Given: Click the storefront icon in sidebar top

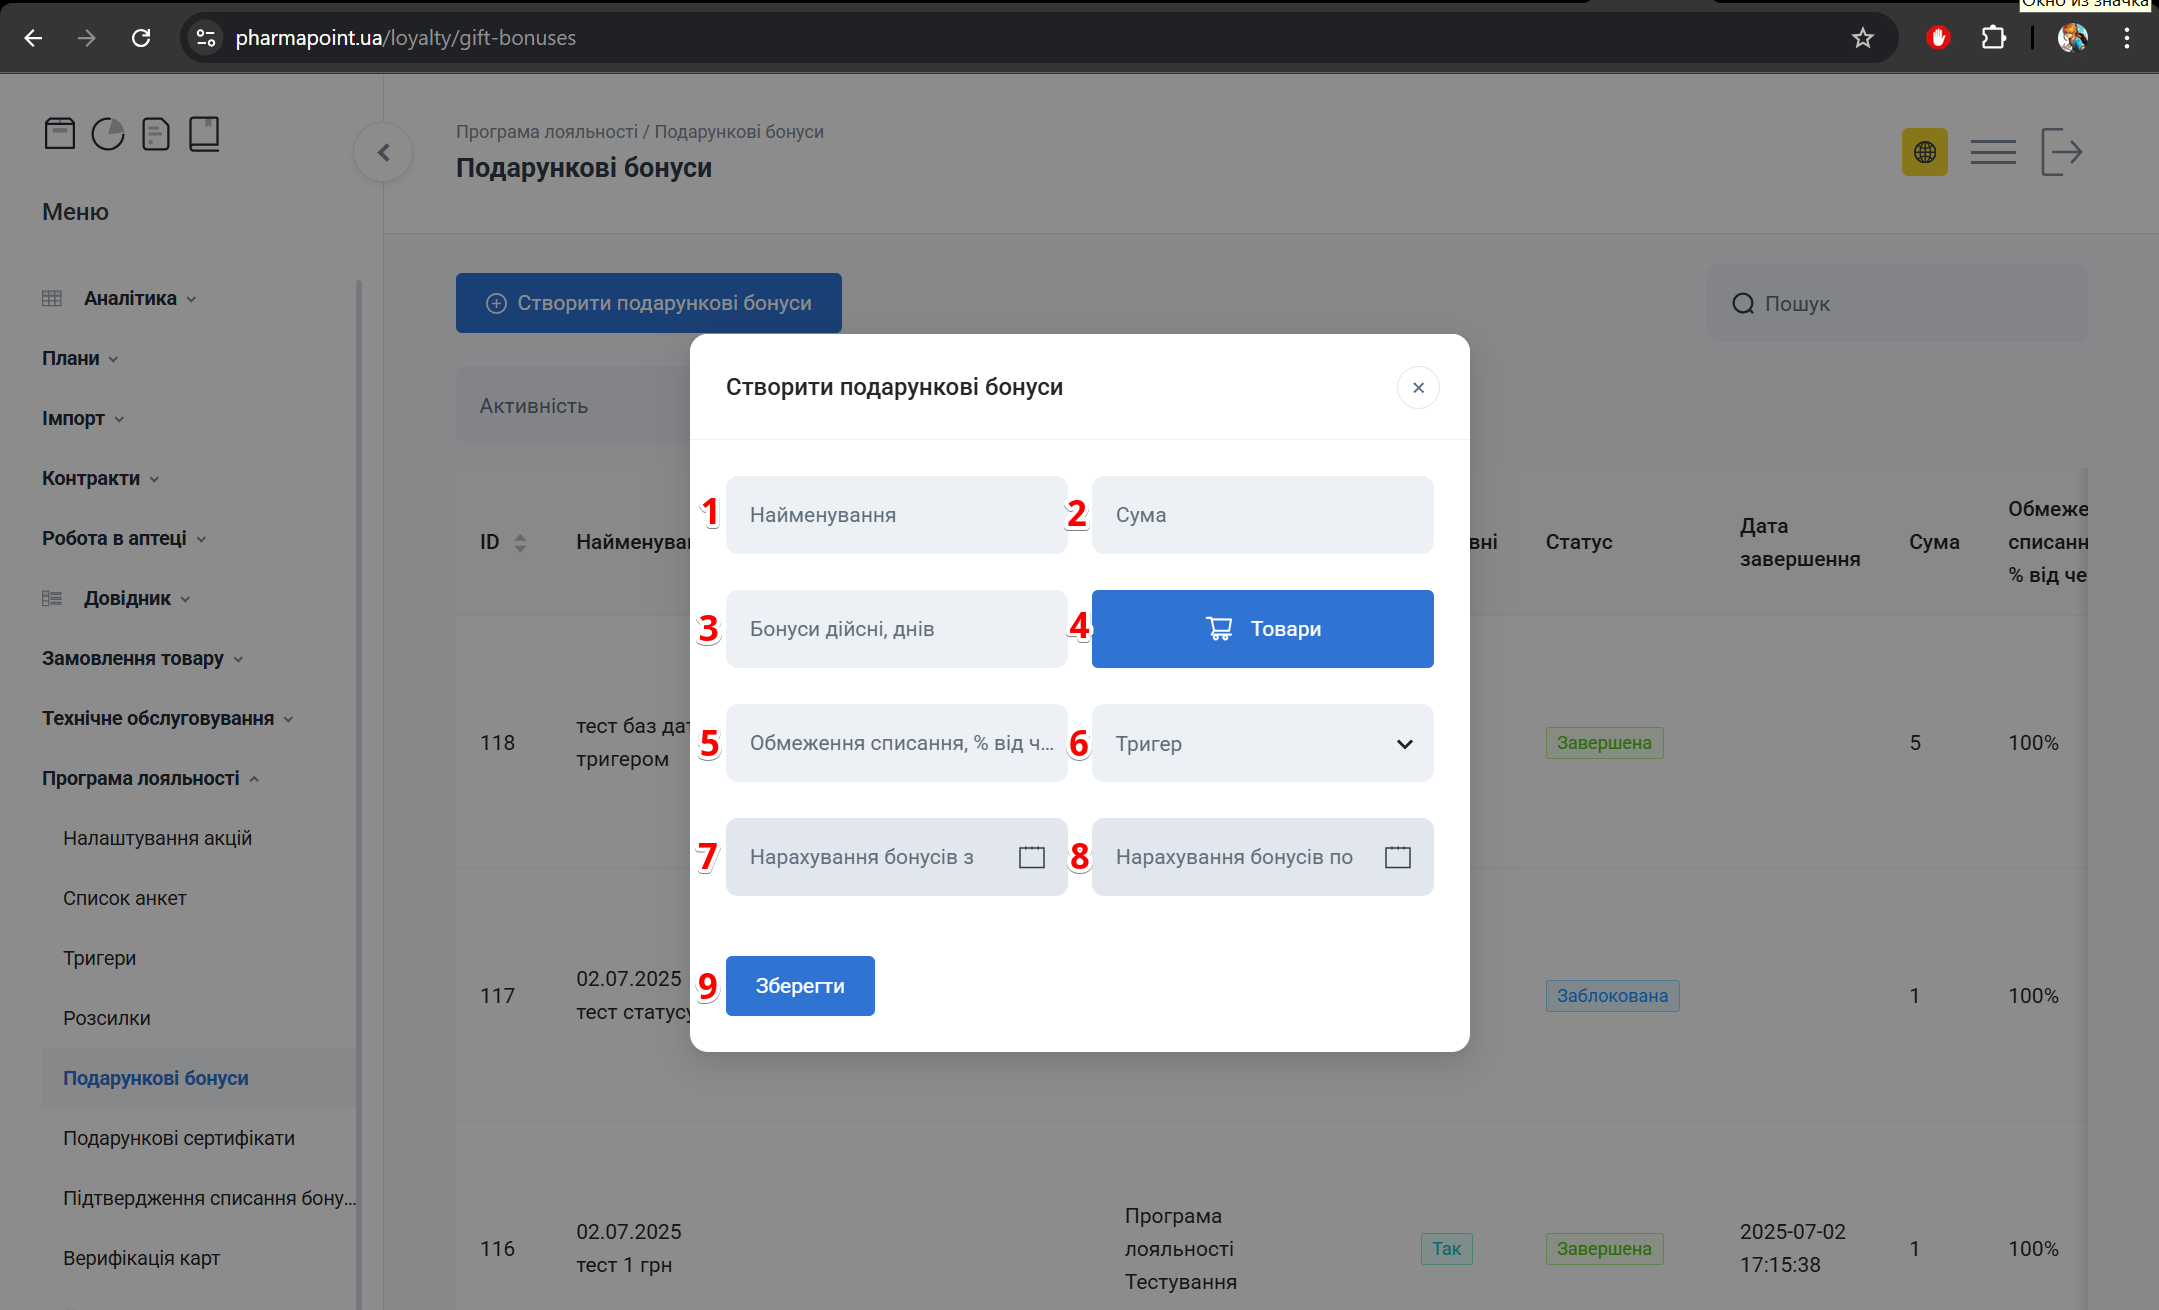Looking at the screenshot, I should (60, 133).
